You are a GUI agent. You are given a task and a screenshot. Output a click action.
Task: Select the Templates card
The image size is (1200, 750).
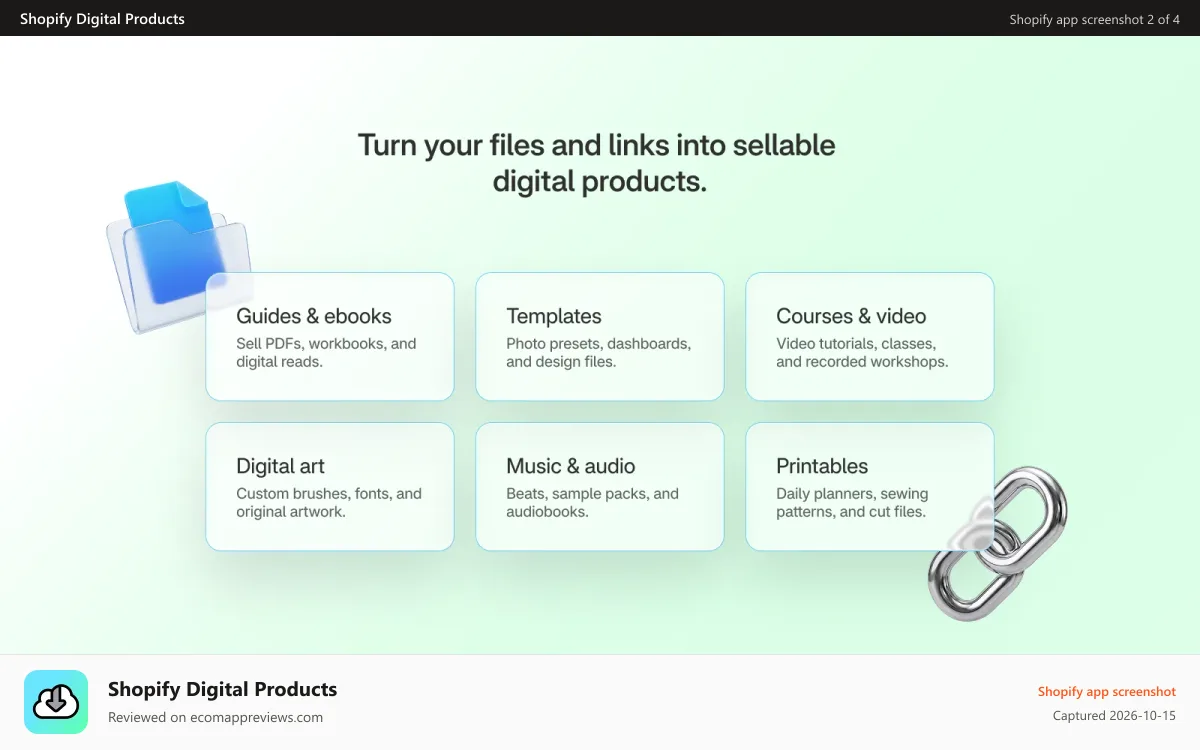pos(600,337)
